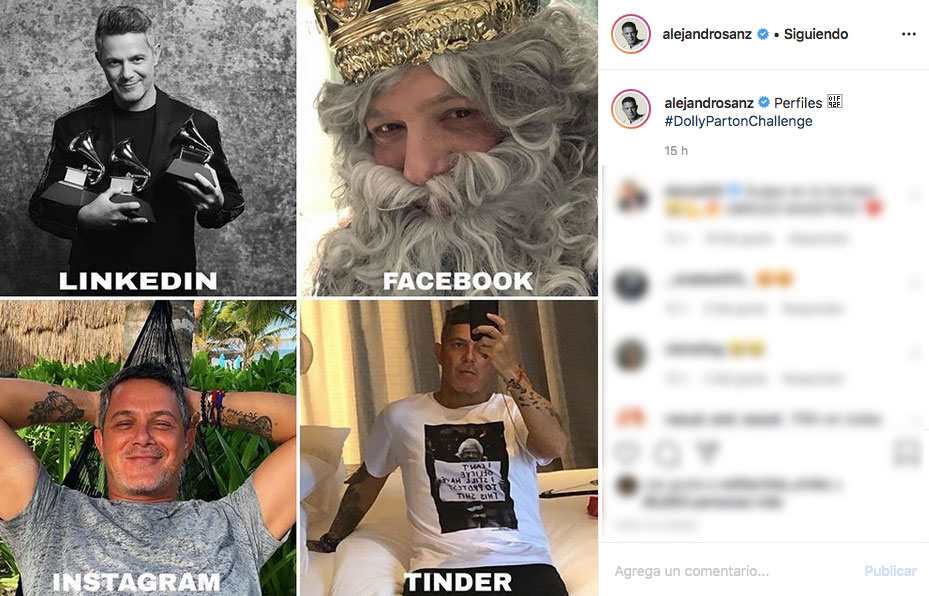Like the first blurred comment with its heart
Viewport: 929px width, 596px height.
[x=914, y=195]
